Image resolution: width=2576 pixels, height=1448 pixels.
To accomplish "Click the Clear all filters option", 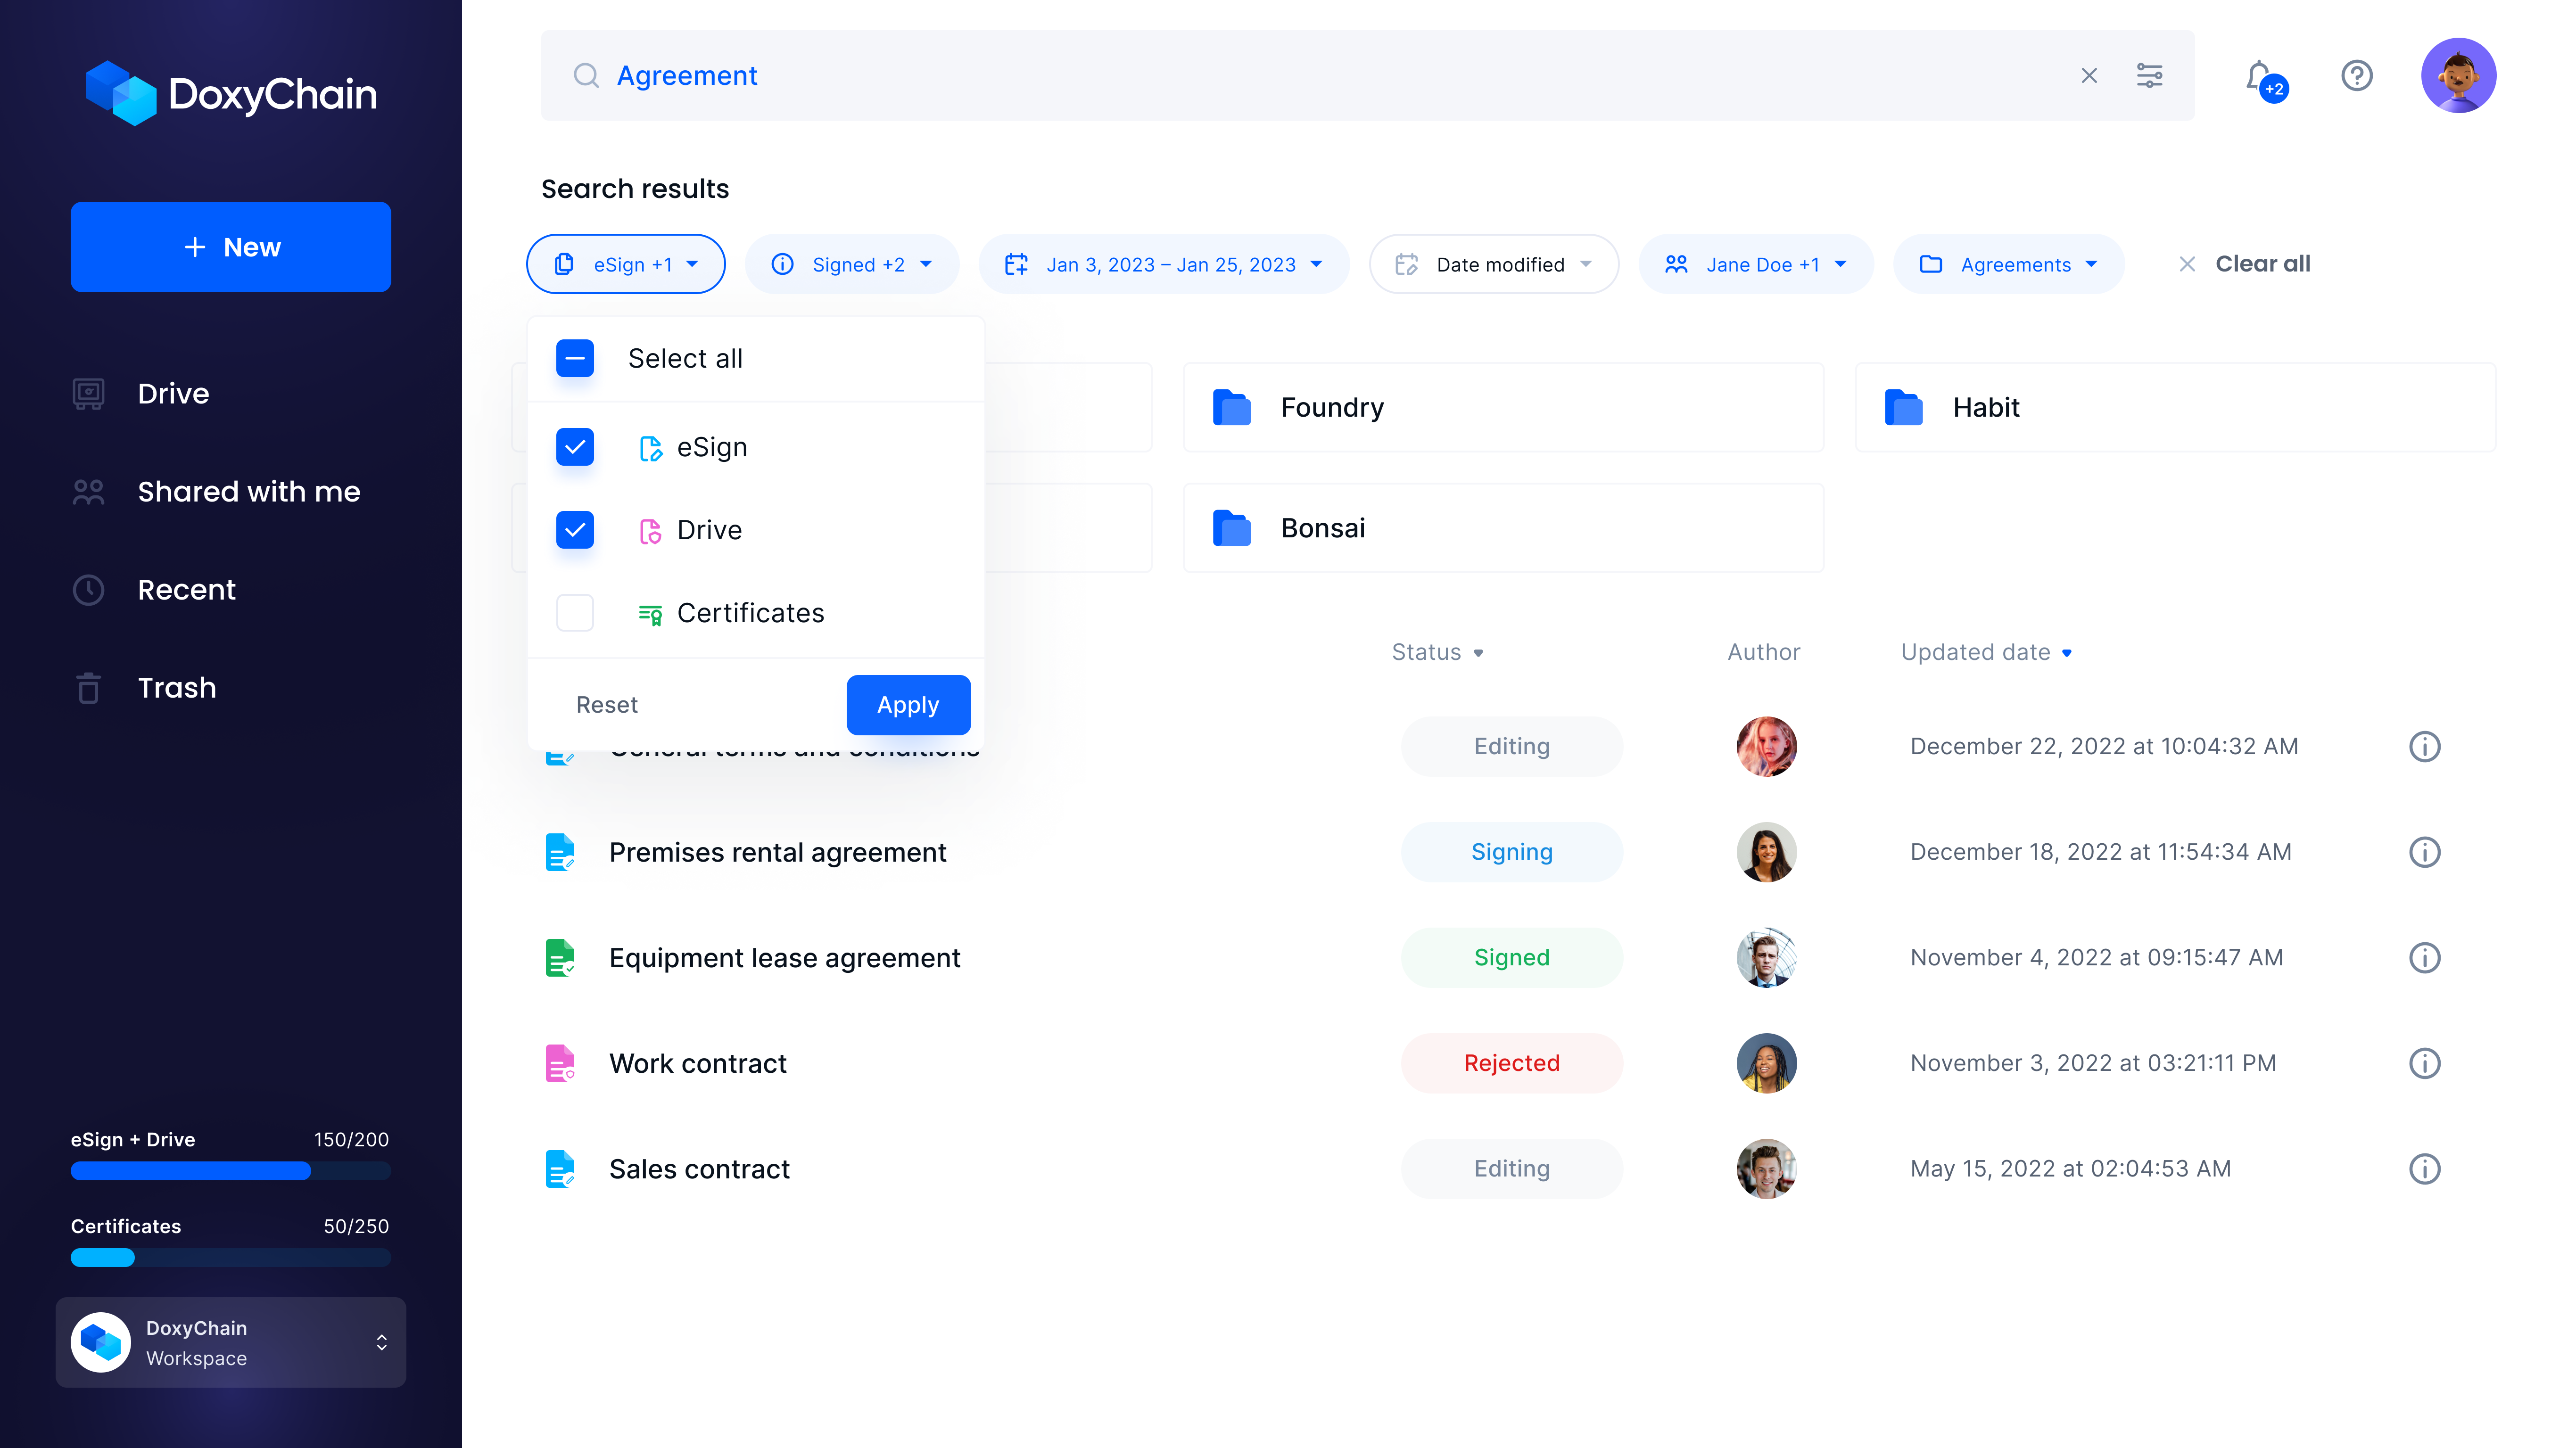I will (x=2244, y=264).
